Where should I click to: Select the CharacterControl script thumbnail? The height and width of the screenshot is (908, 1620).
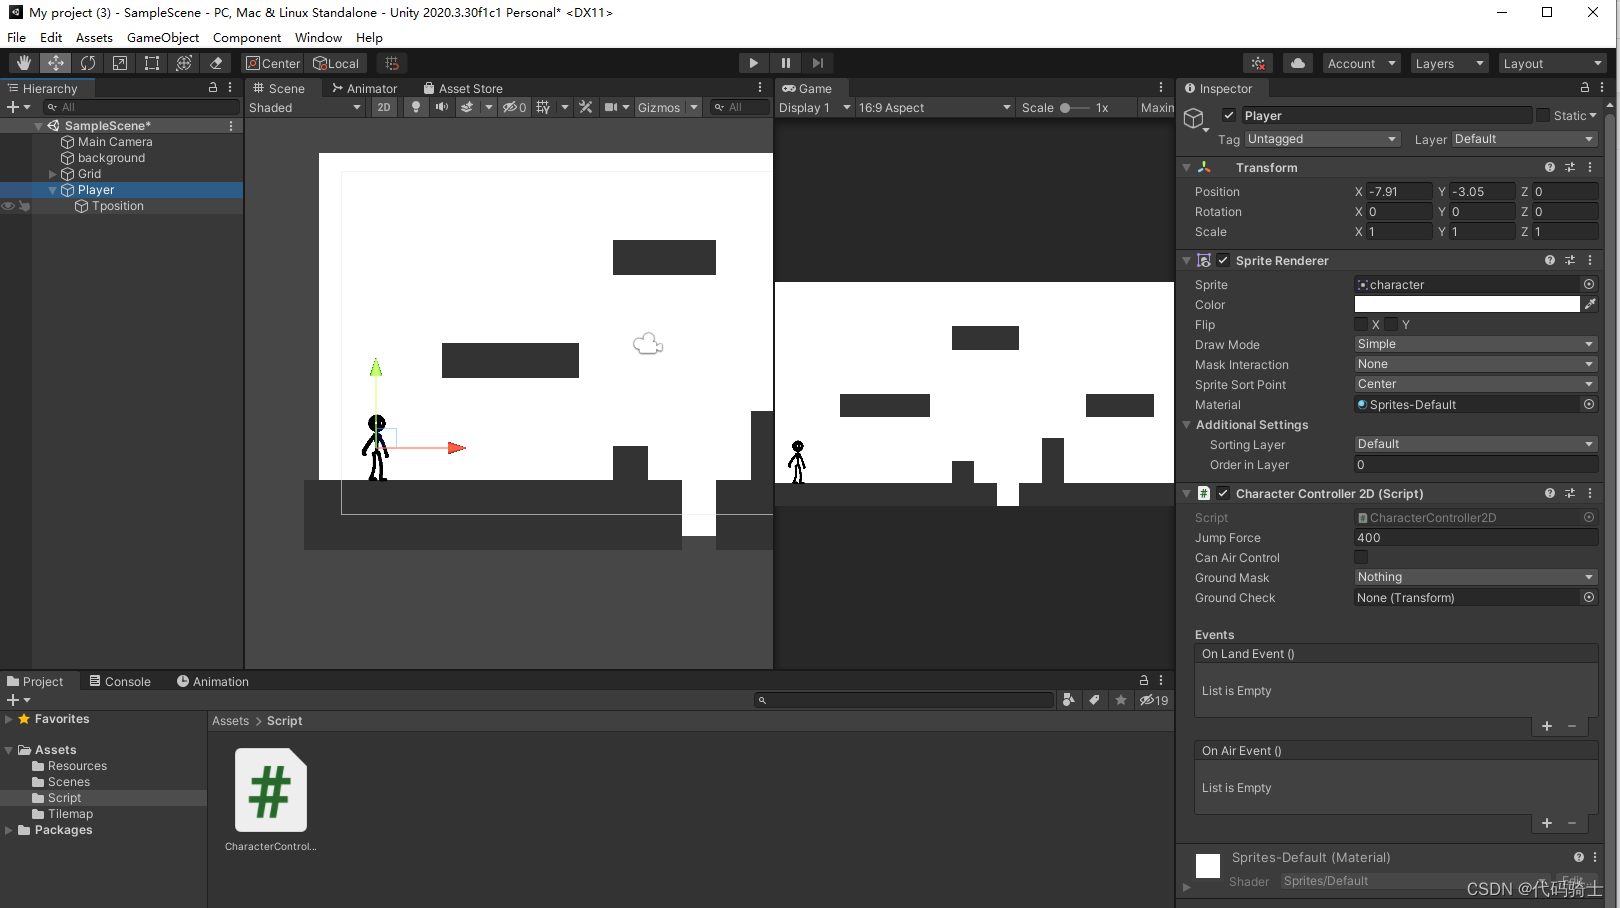coord(269,790)
